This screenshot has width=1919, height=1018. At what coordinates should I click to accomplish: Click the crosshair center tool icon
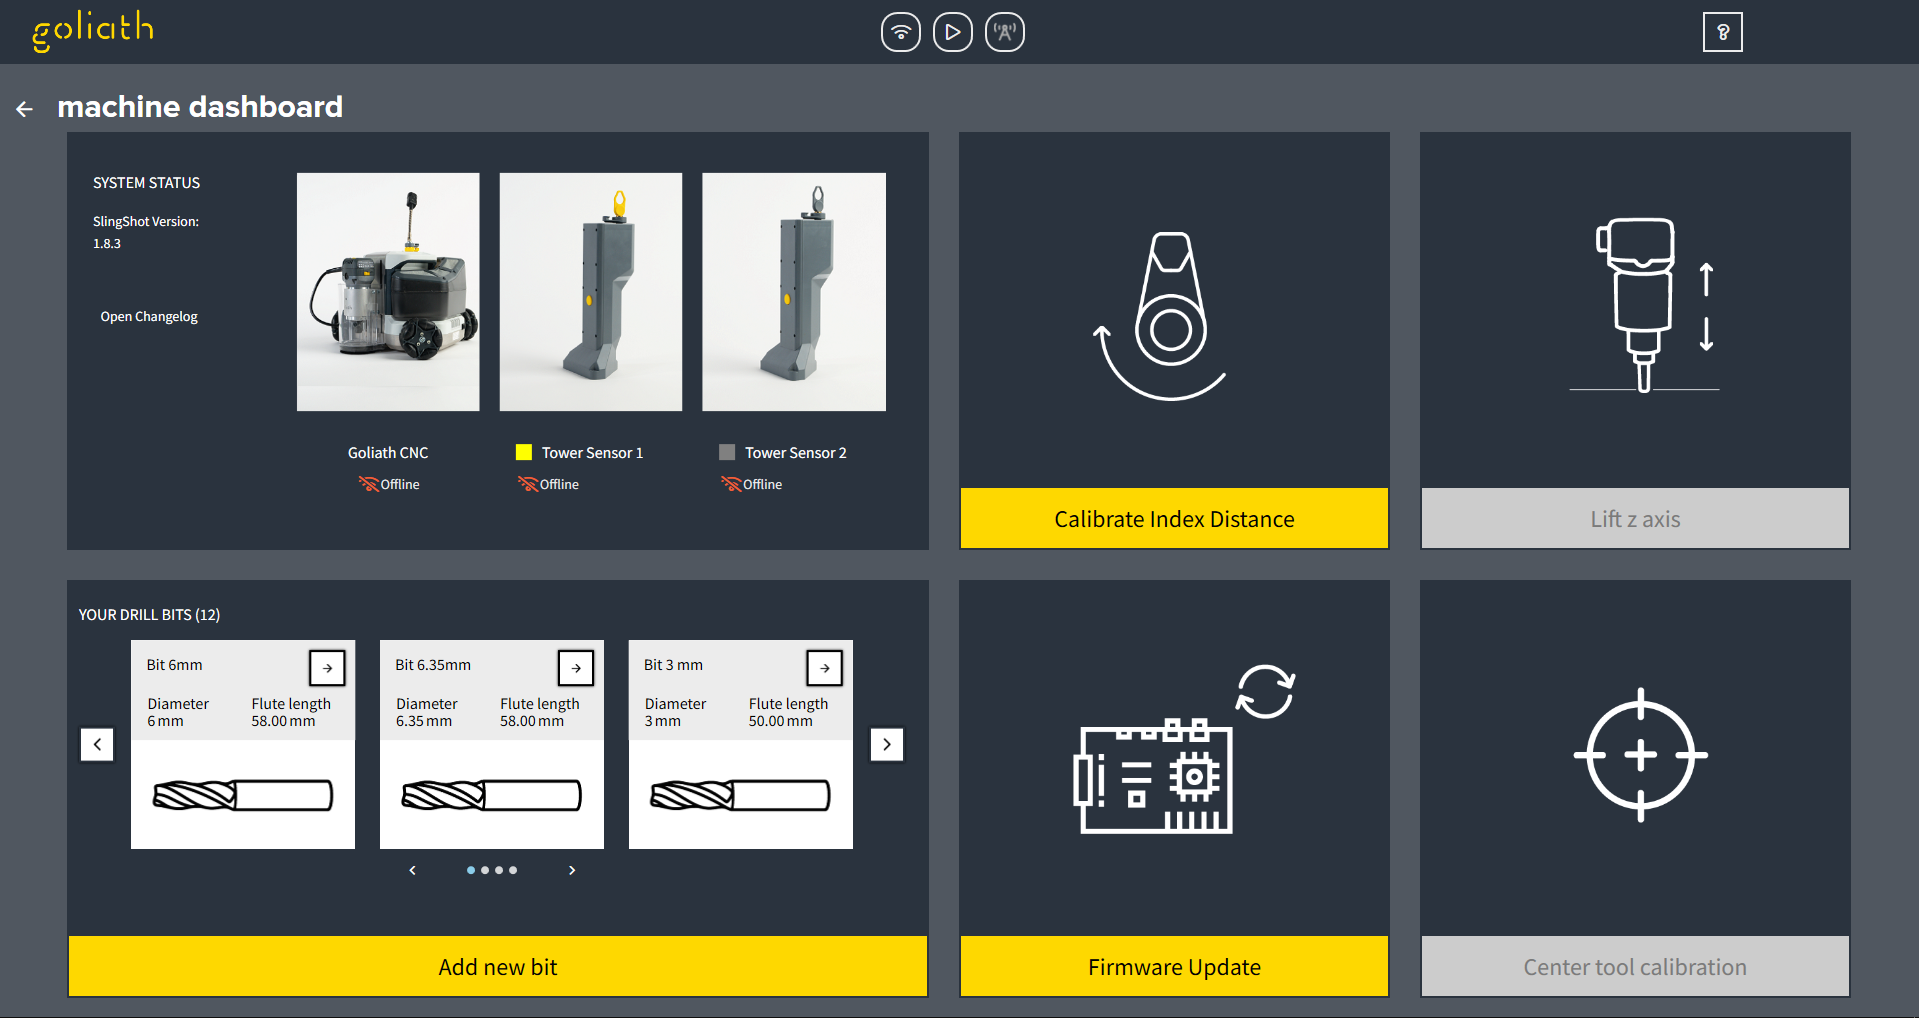(x=1640, y=755)
